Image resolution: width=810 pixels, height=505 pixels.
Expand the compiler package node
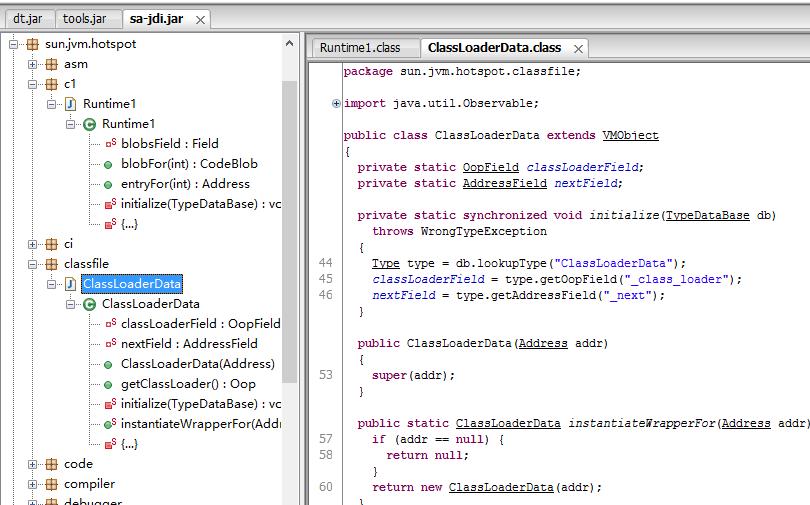(32, 484)
